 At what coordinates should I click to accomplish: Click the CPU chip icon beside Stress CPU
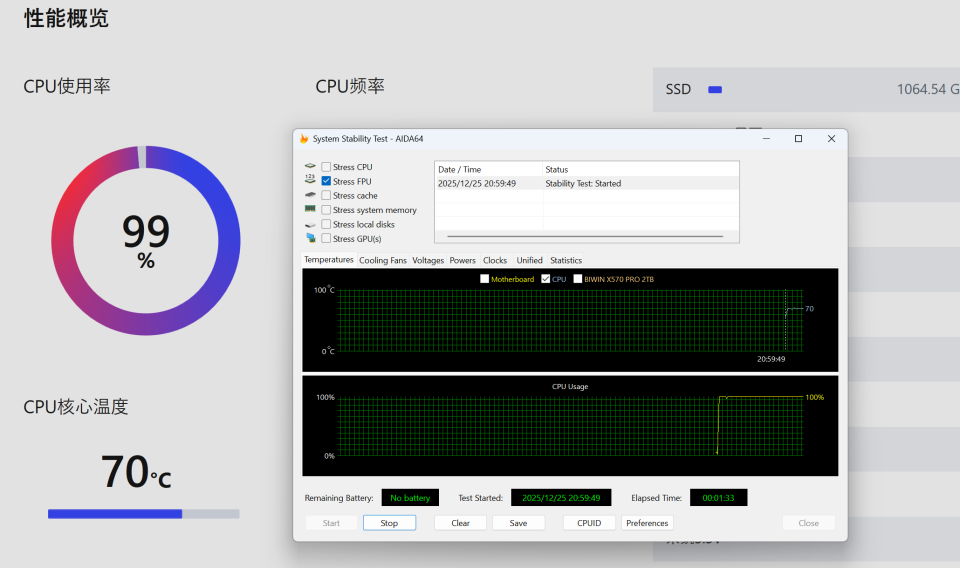tap(310, 167)
